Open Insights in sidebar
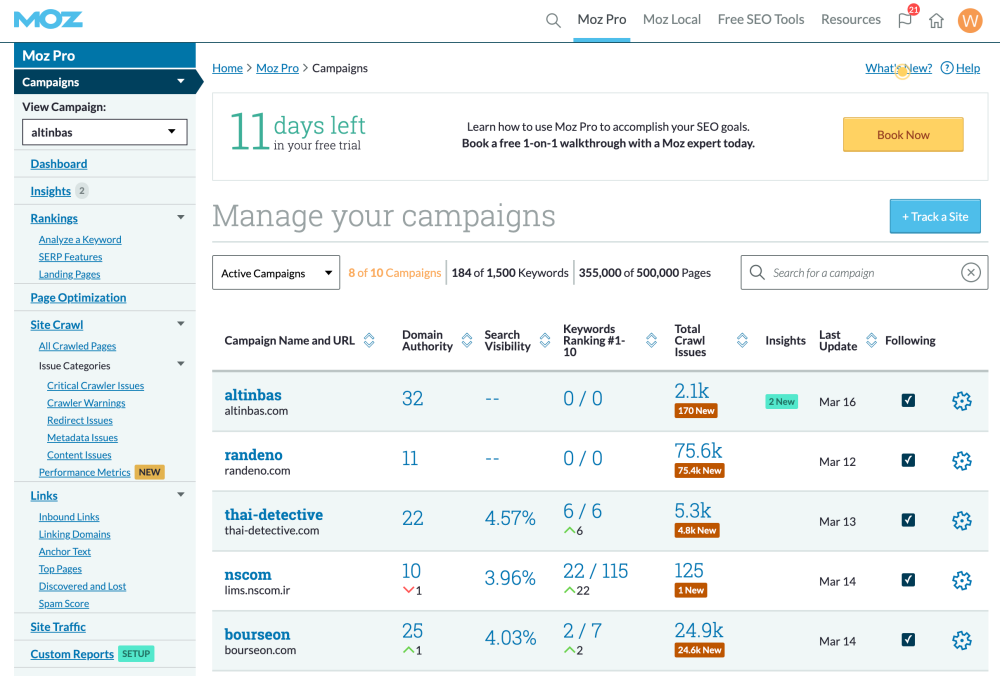Screen dimensions: 1000x676 point(50,191)
